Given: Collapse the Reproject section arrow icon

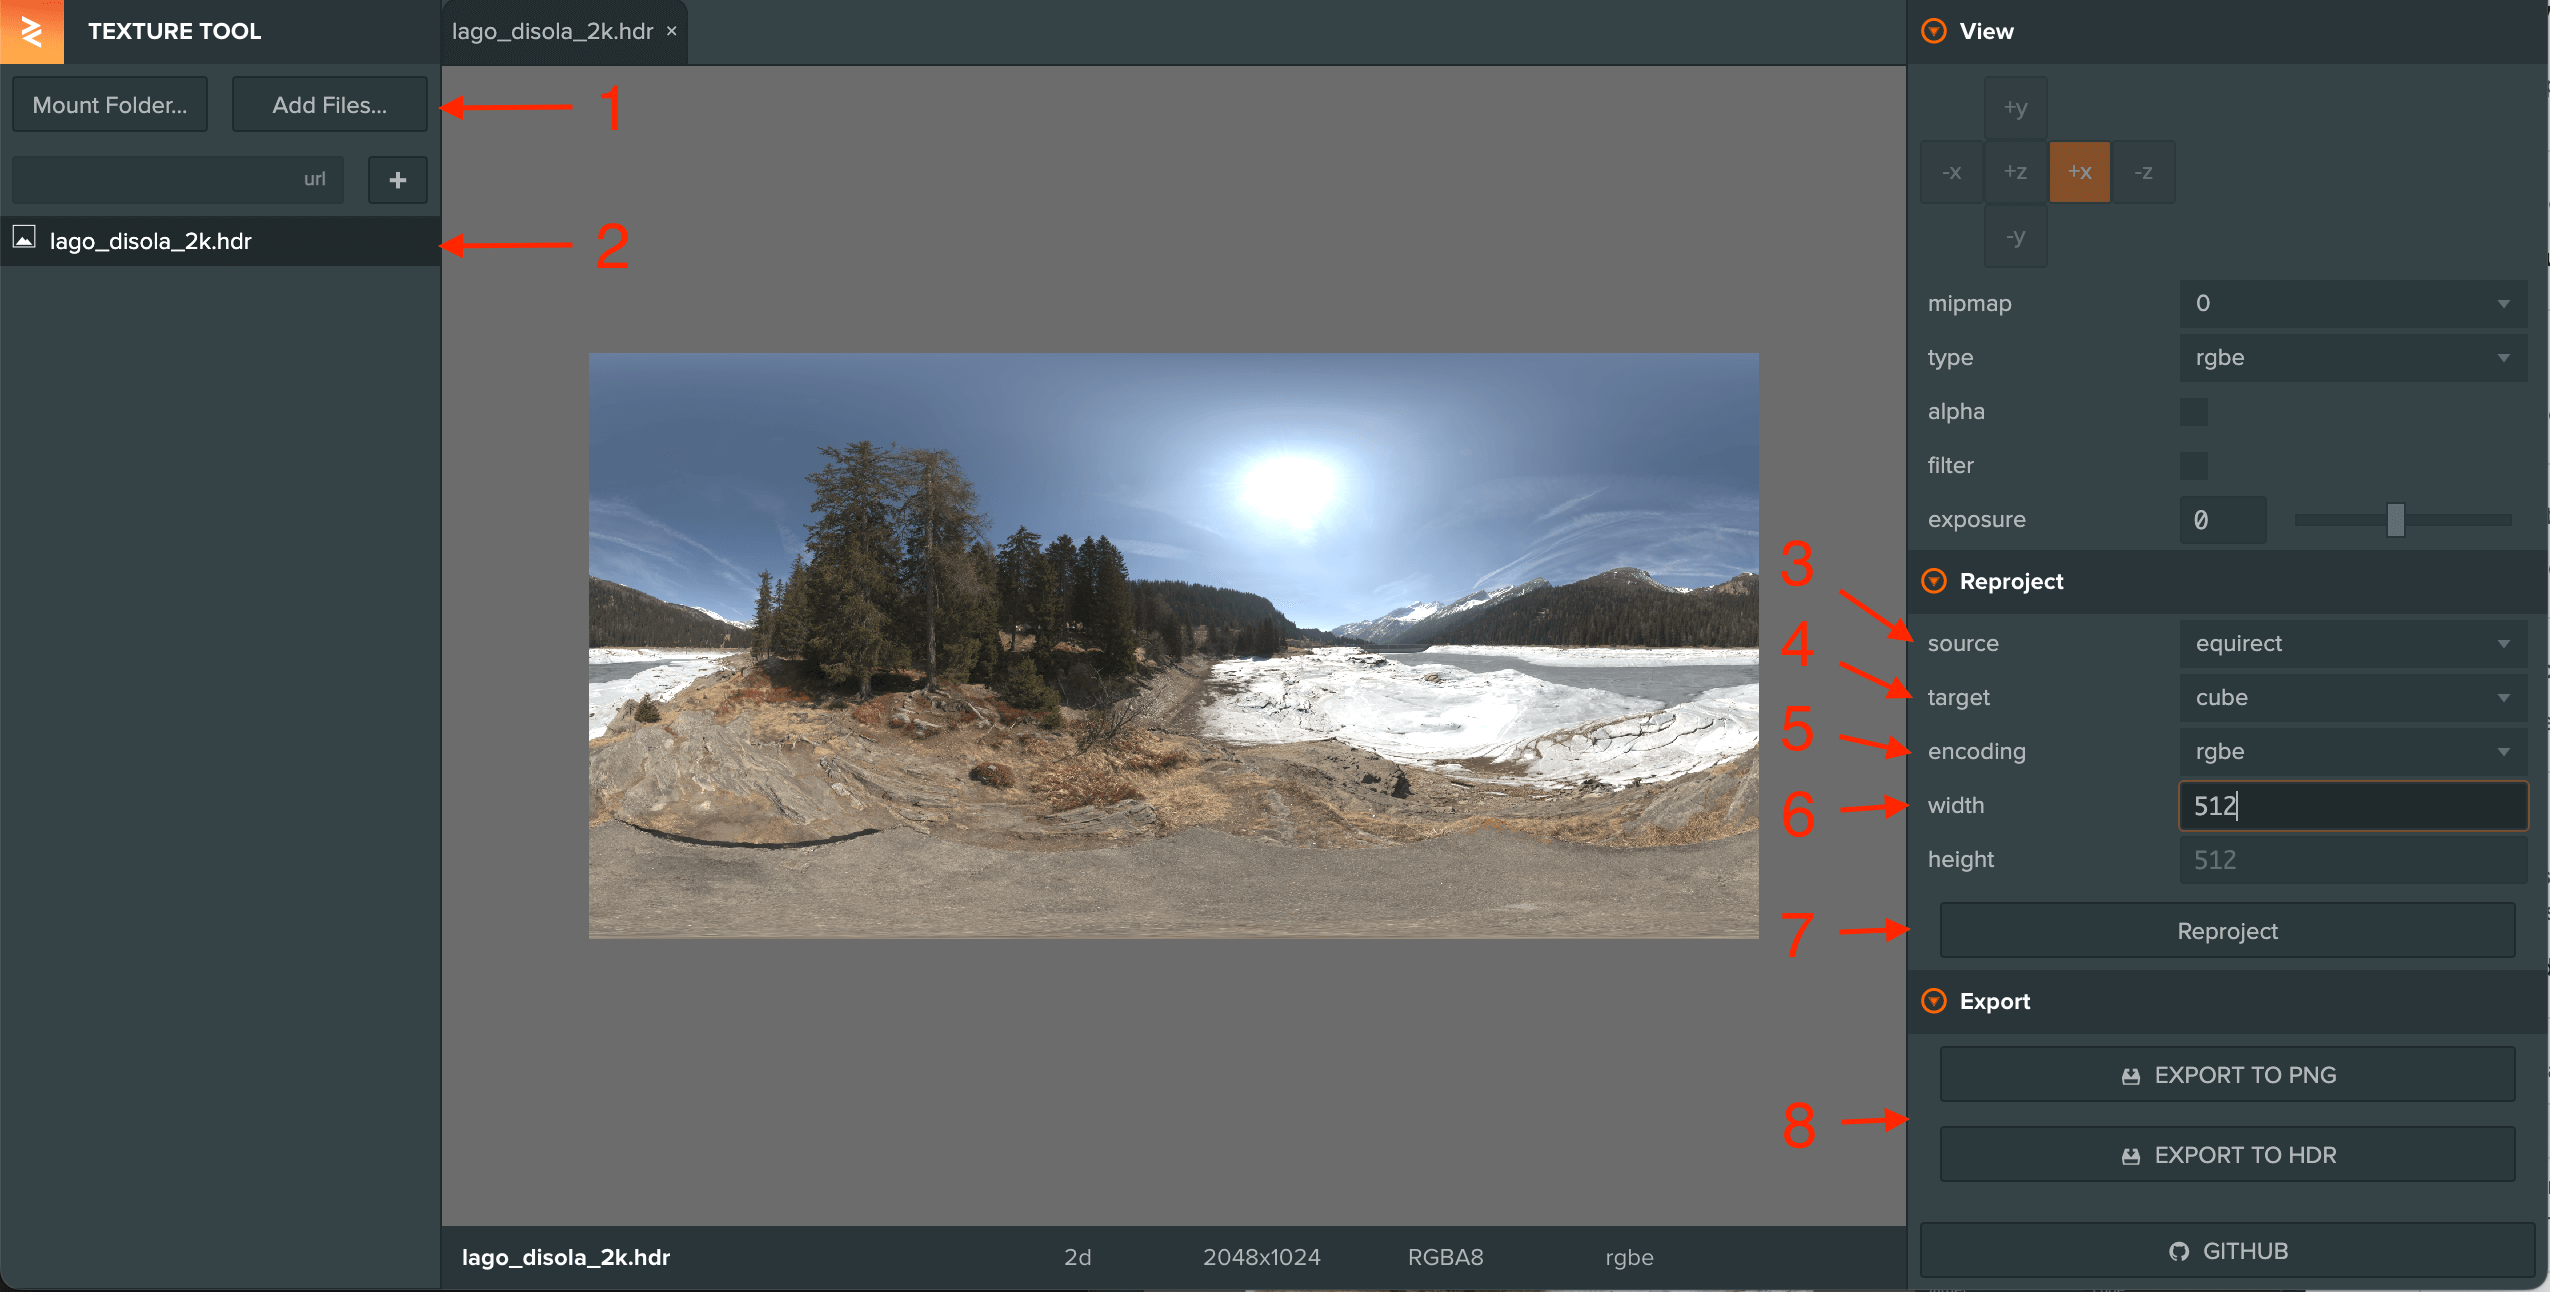Looking at the screenshot, I should pos(1934,581).
